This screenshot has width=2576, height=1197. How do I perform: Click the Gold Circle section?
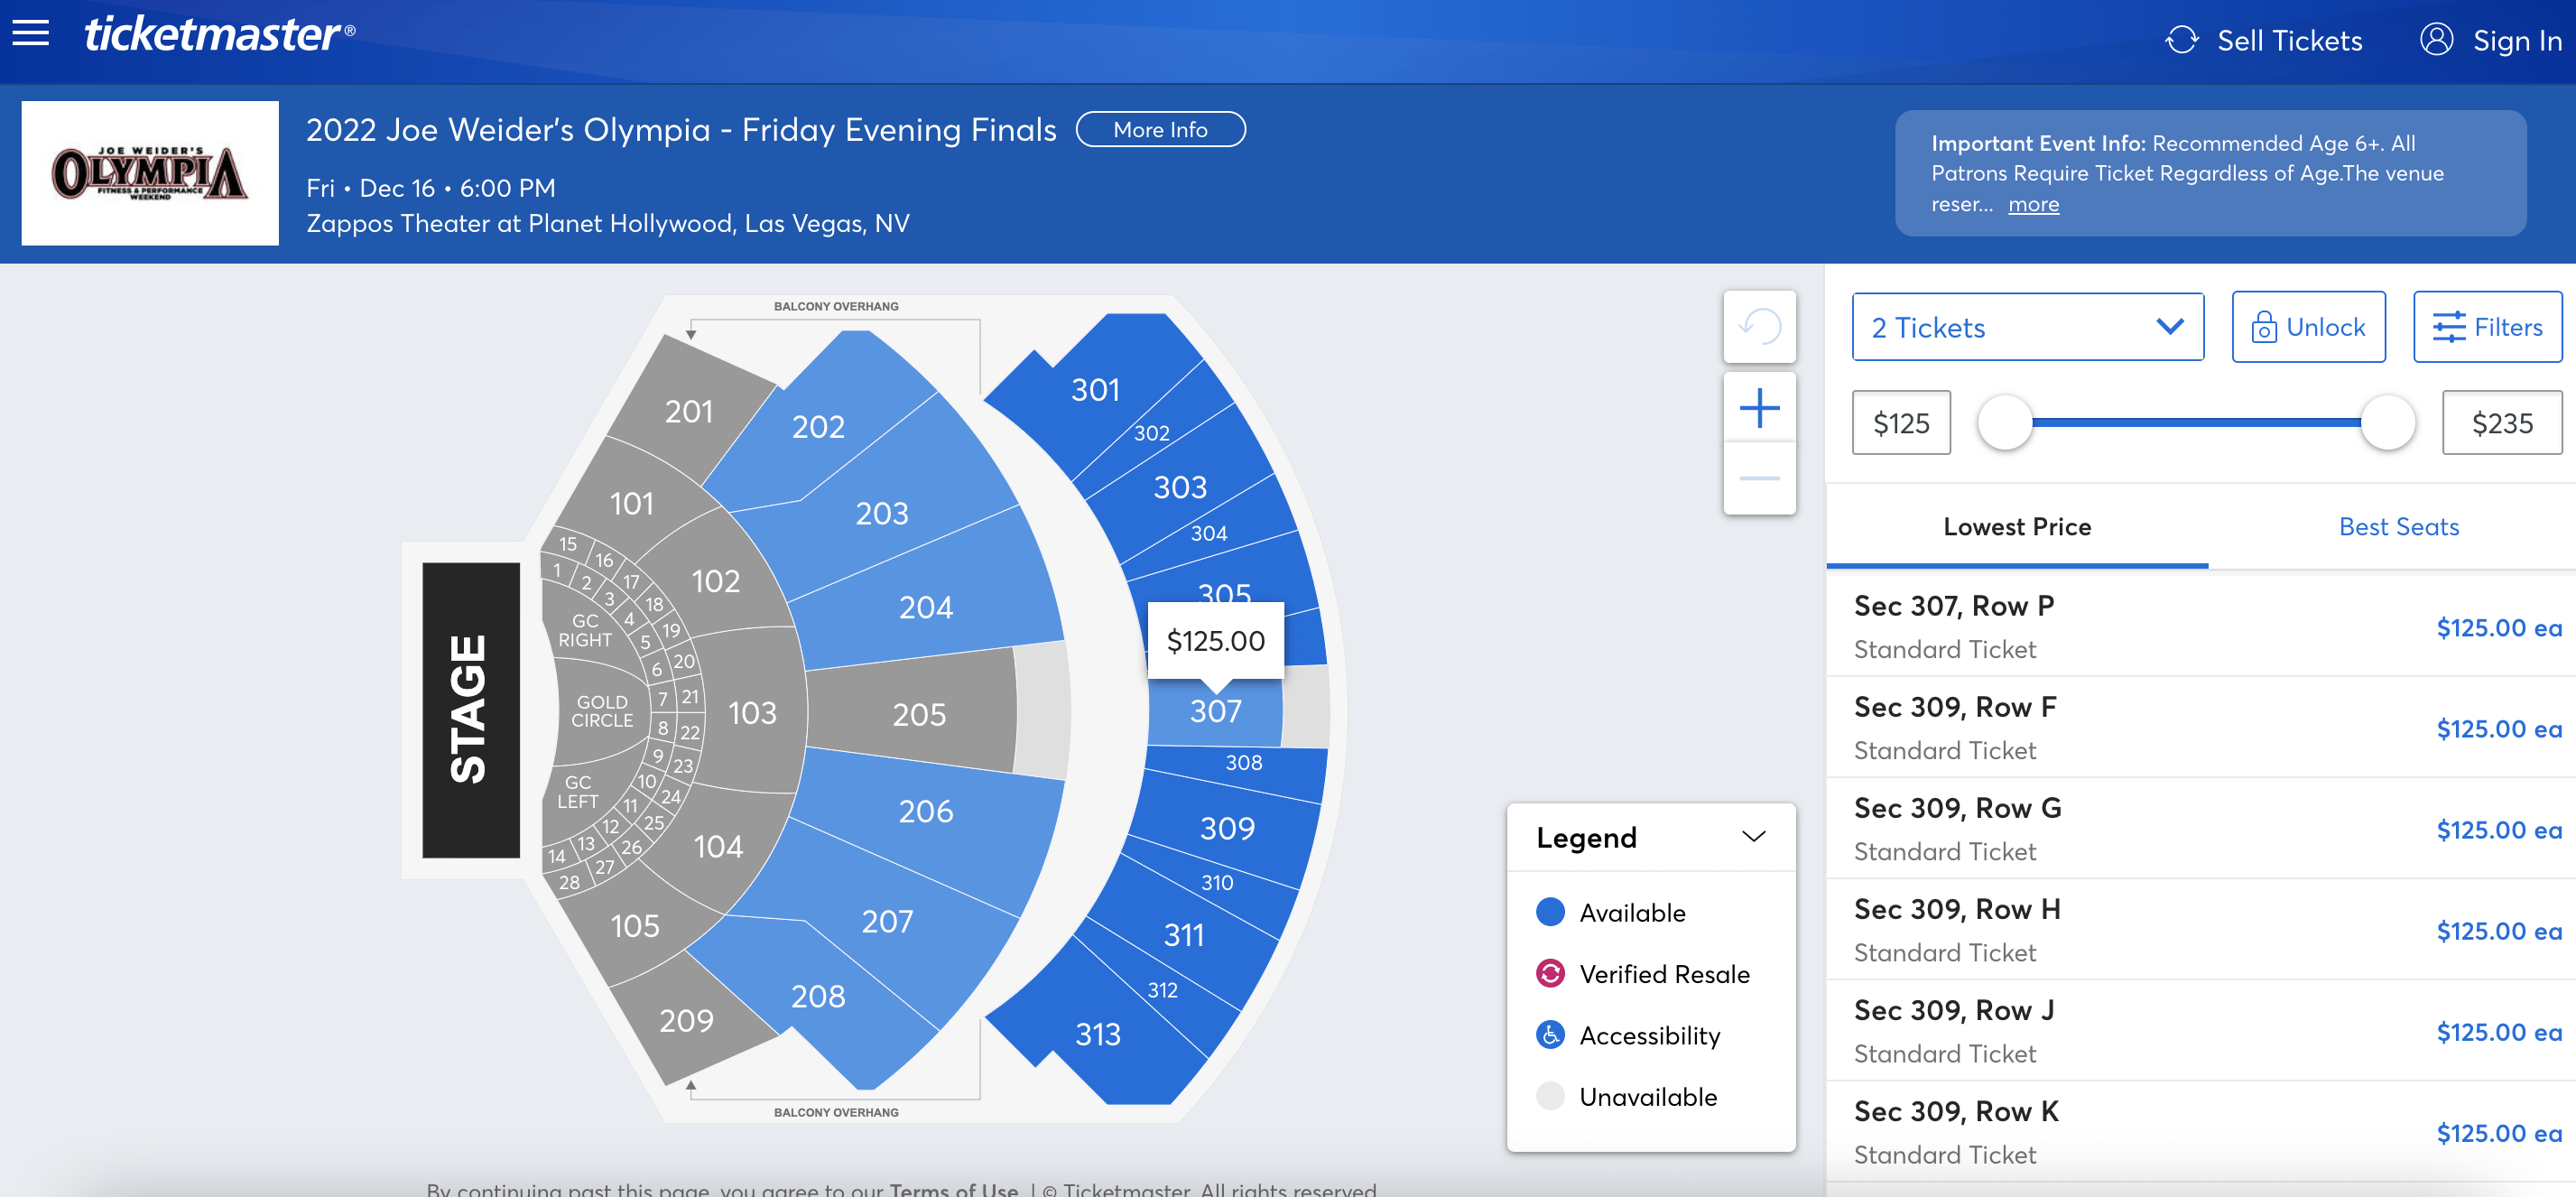click(602, 711)
